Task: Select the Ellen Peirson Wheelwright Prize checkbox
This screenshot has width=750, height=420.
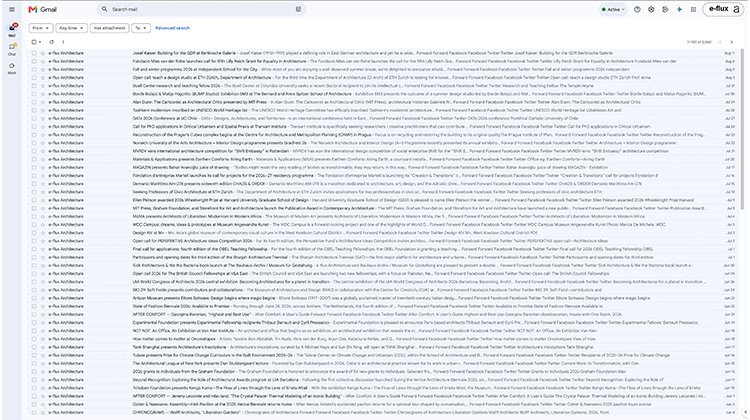Action: (33, 200)
